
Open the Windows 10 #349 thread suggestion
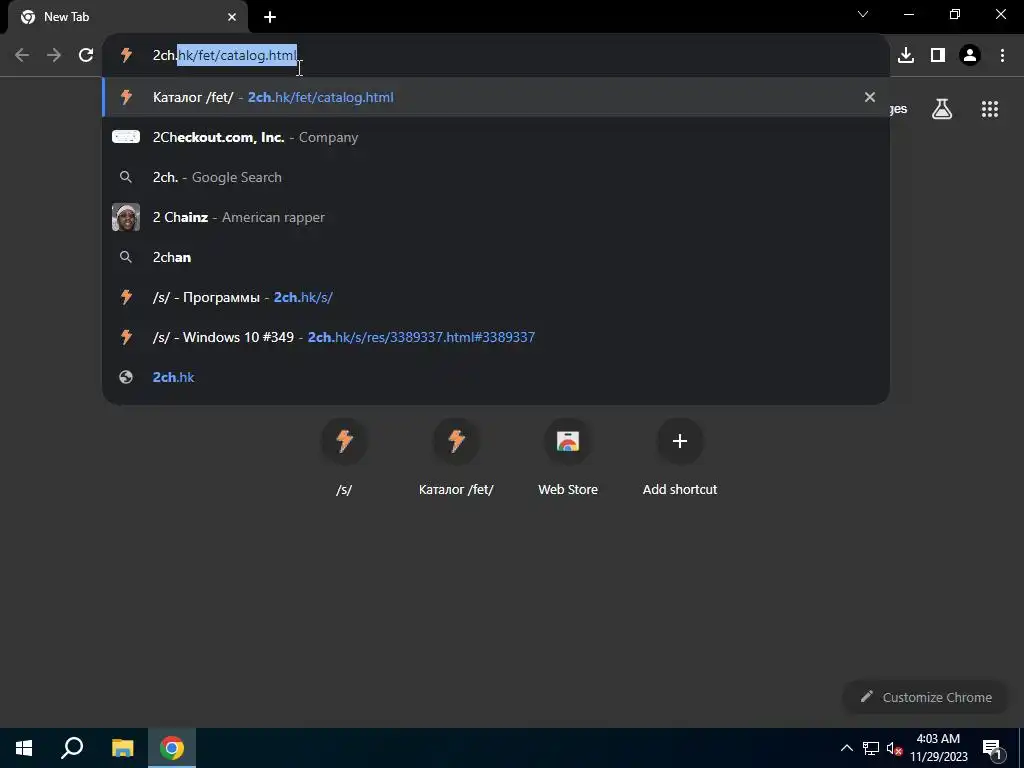point(496,337)
